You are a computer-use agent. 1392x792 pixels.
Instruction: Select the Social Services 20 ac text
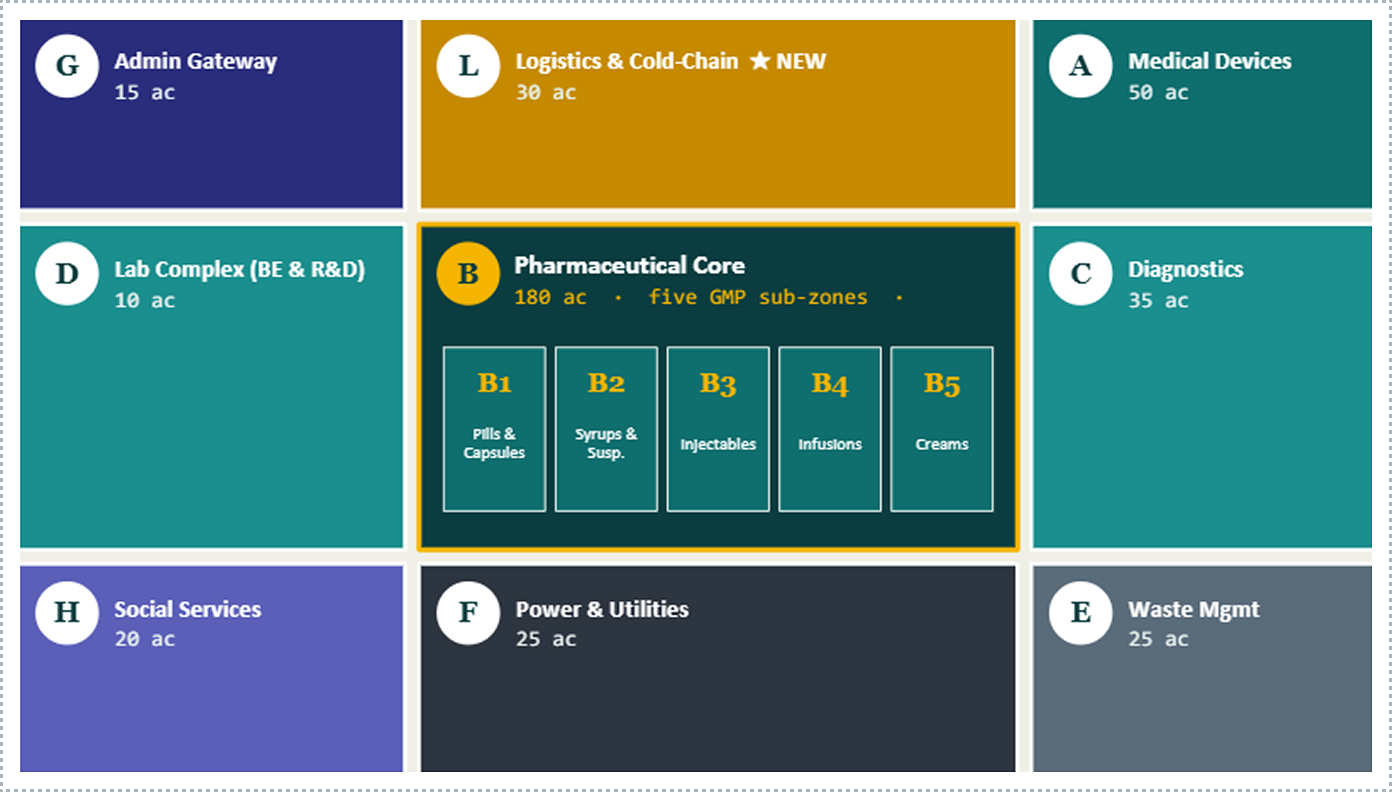(144, 639)
